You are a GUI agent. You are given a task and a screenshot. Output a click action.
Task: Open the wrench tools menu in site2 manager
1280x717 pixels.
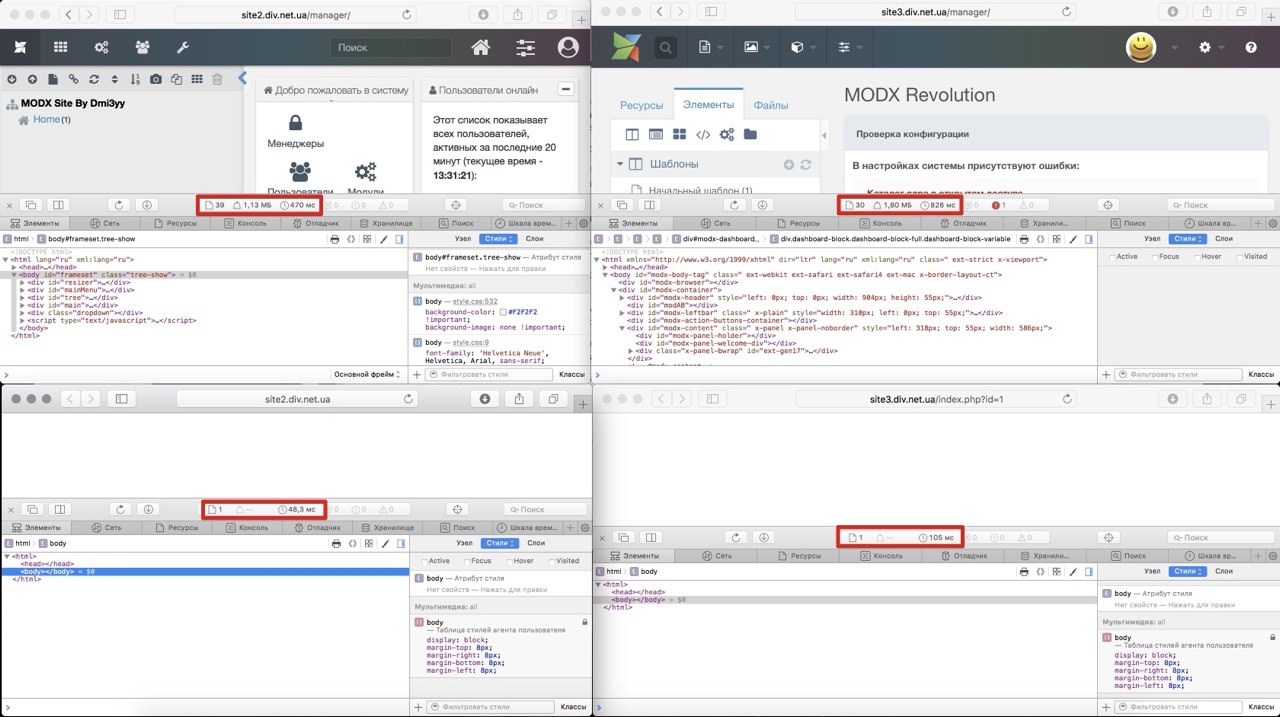pyautogui.click(x=182, y=47)
